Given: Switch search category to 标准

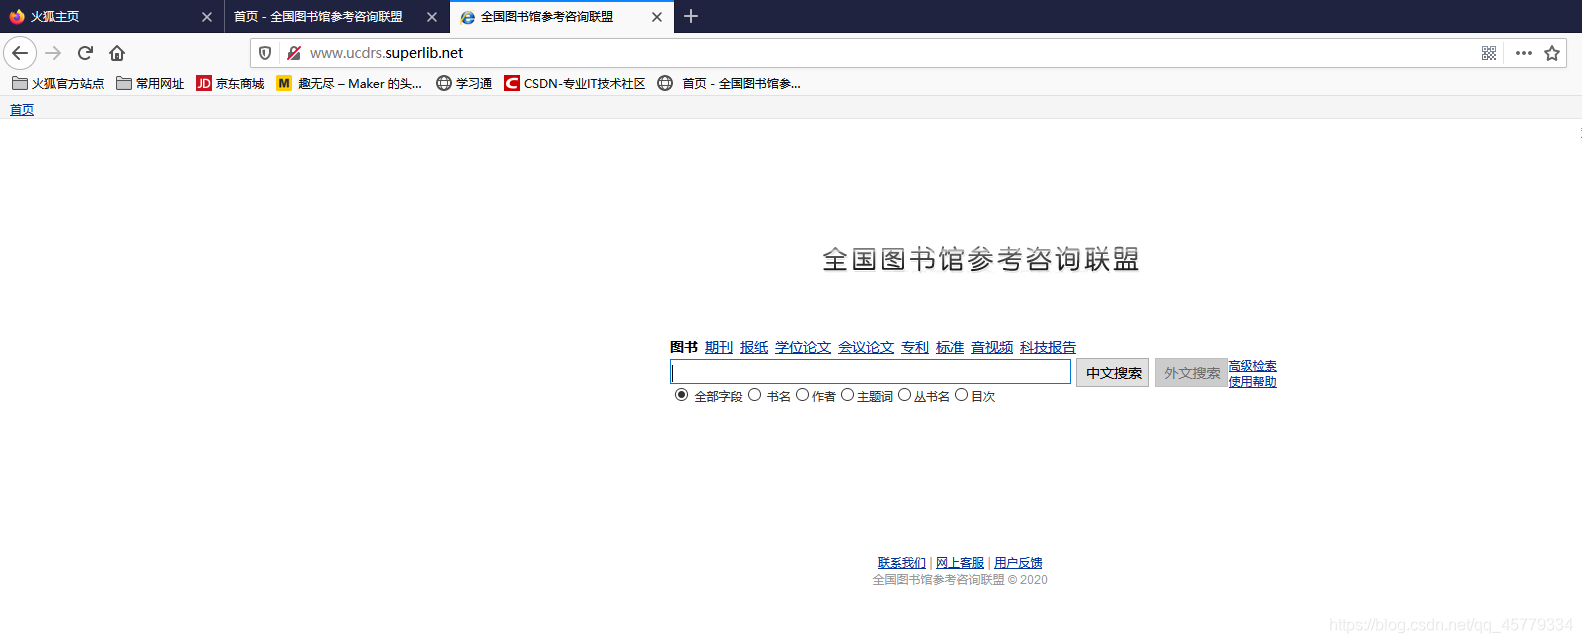Looking at the screenshot, I should click(x=950, y=347).
